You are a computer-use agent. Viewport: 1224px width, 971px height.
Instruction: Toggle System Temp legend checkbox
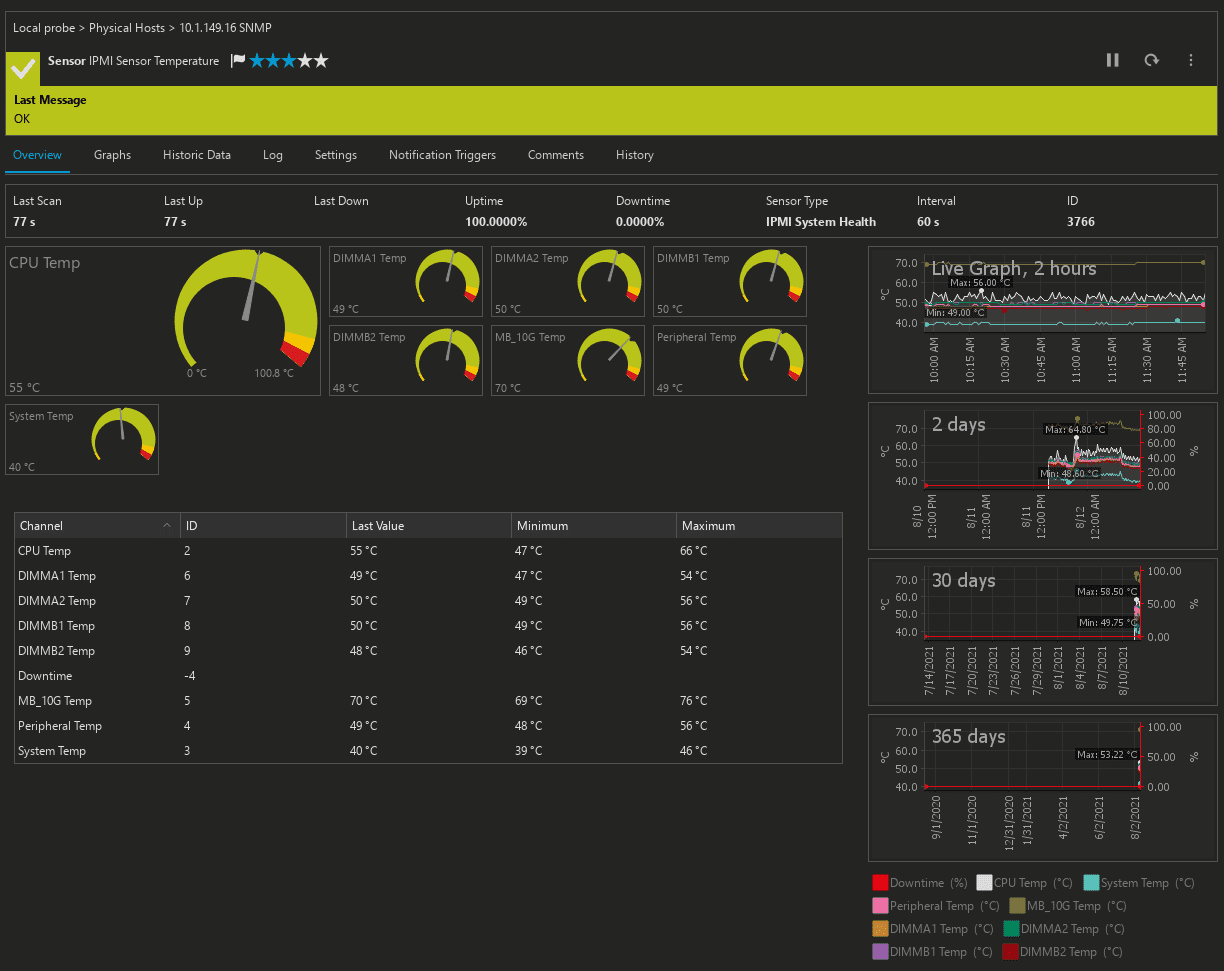1091,883
